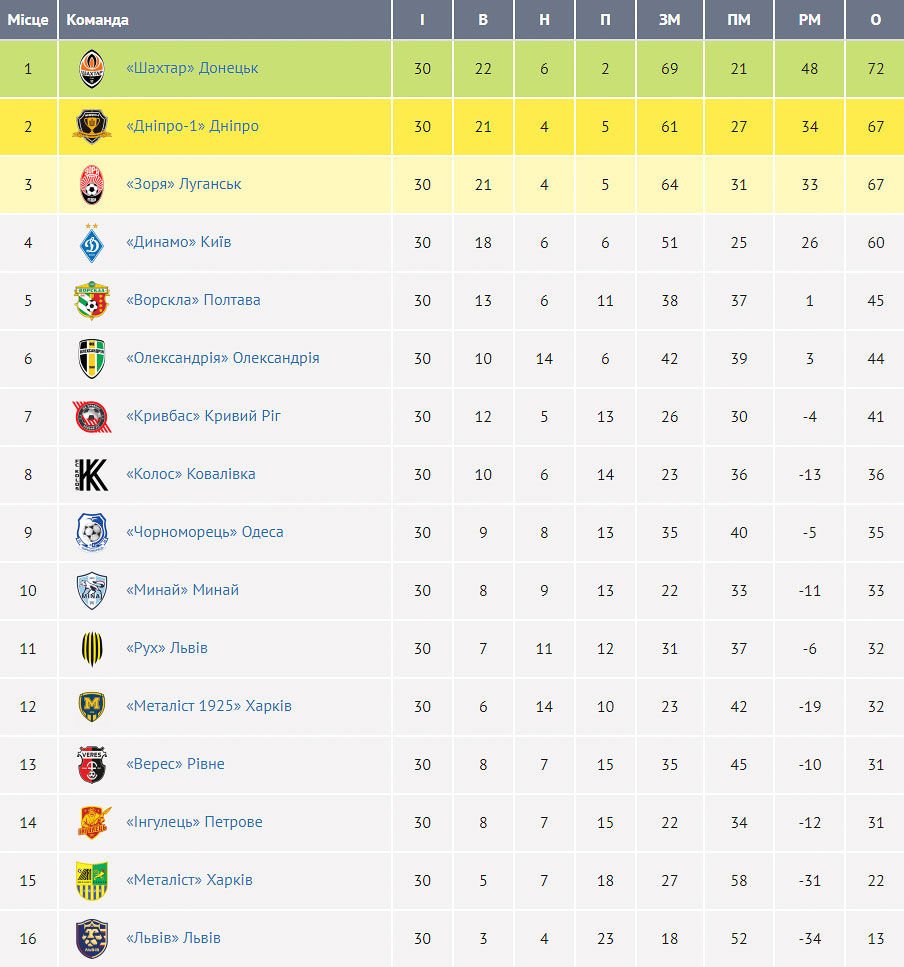Open «Олександрія» Олександрія team link
The image size is (904, 967).
click(x=223, y=358)
